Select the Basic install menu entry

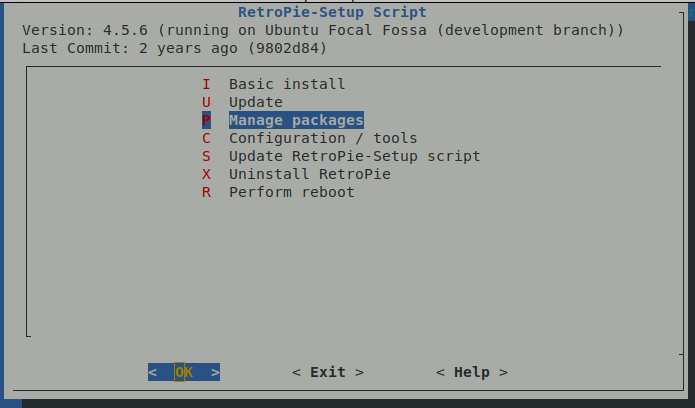click(x=286, y=84)
